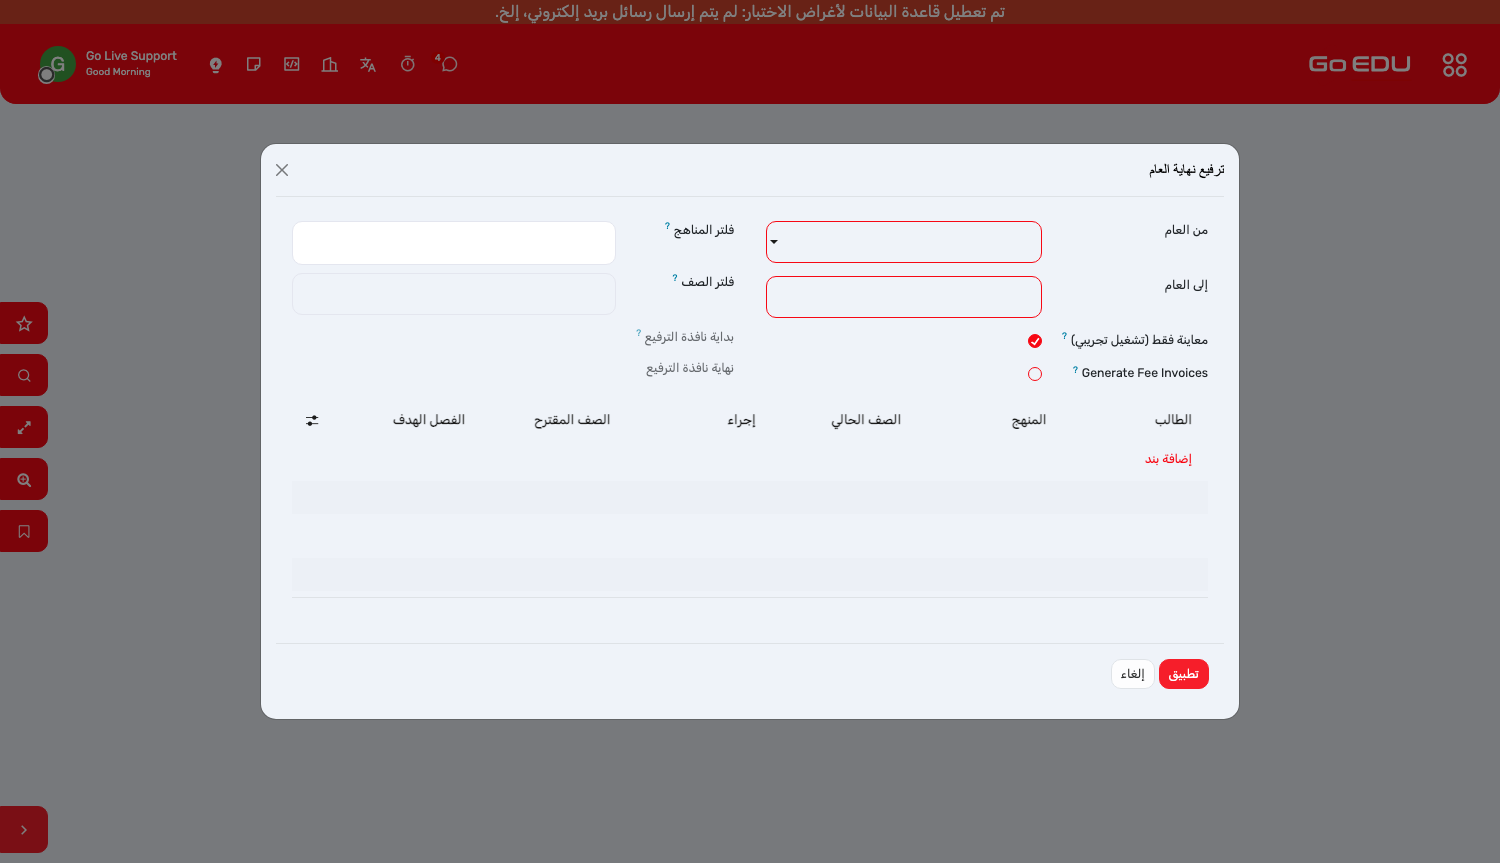Click the favorites star sidebar button
The image size is (1500, 863).
tap(24, 323)
